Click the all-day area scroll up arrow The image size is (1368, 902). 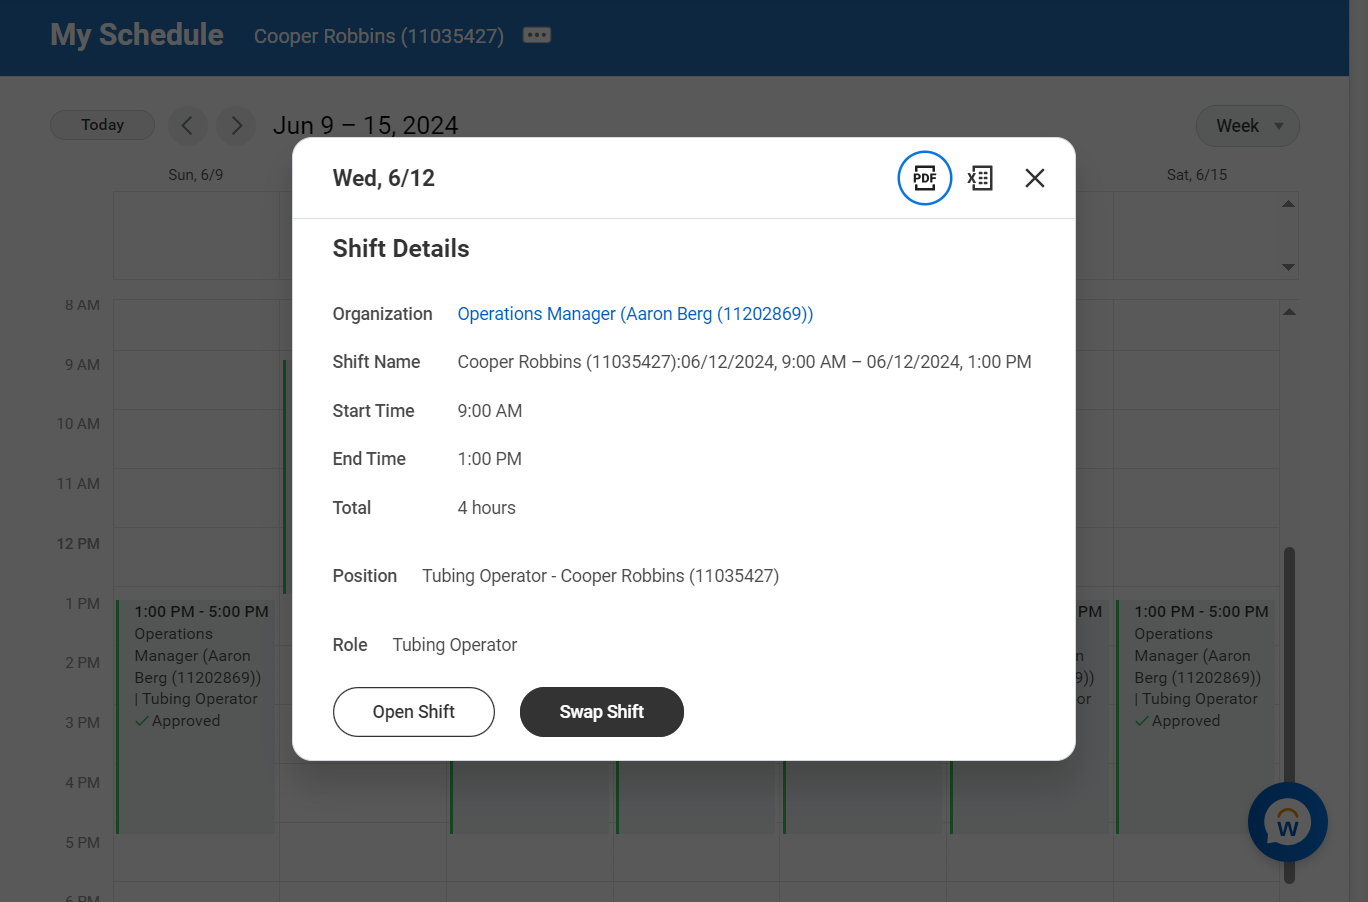tap(1288, 204)
